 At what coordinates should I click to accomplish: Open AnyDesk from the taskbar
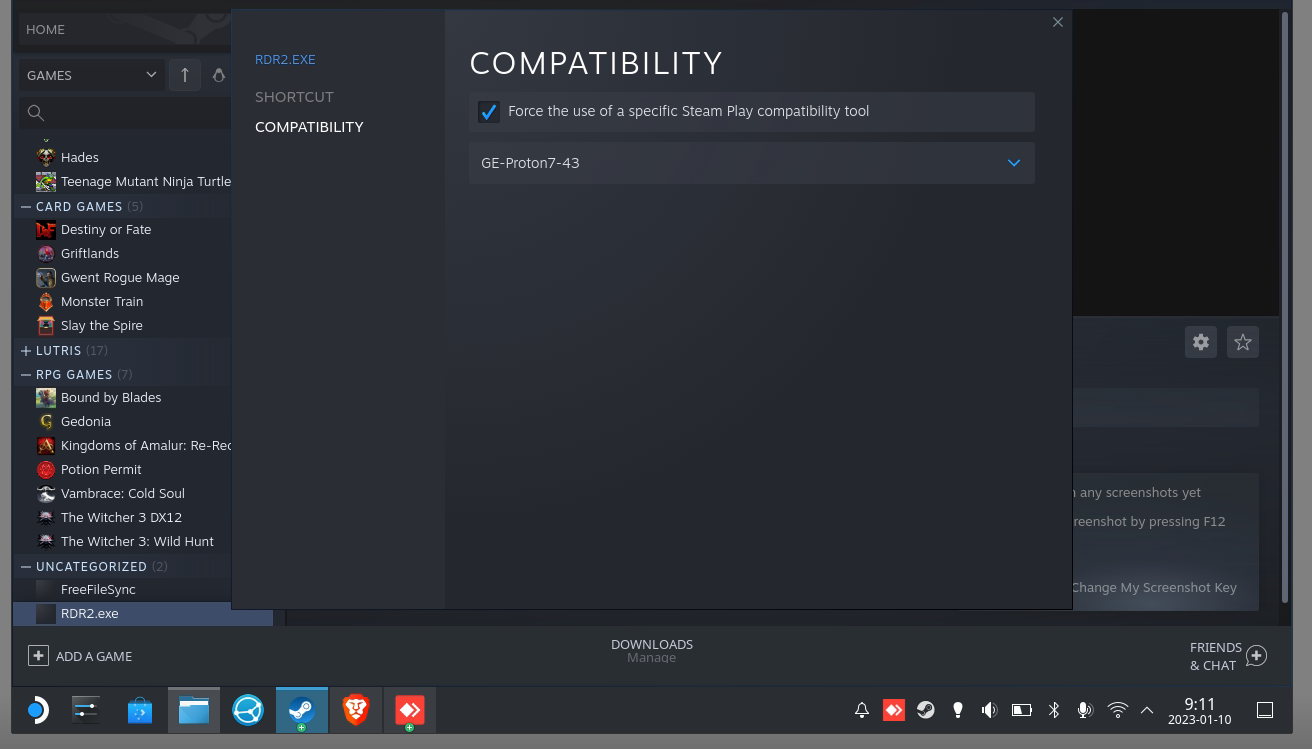[x=410, y=711]
